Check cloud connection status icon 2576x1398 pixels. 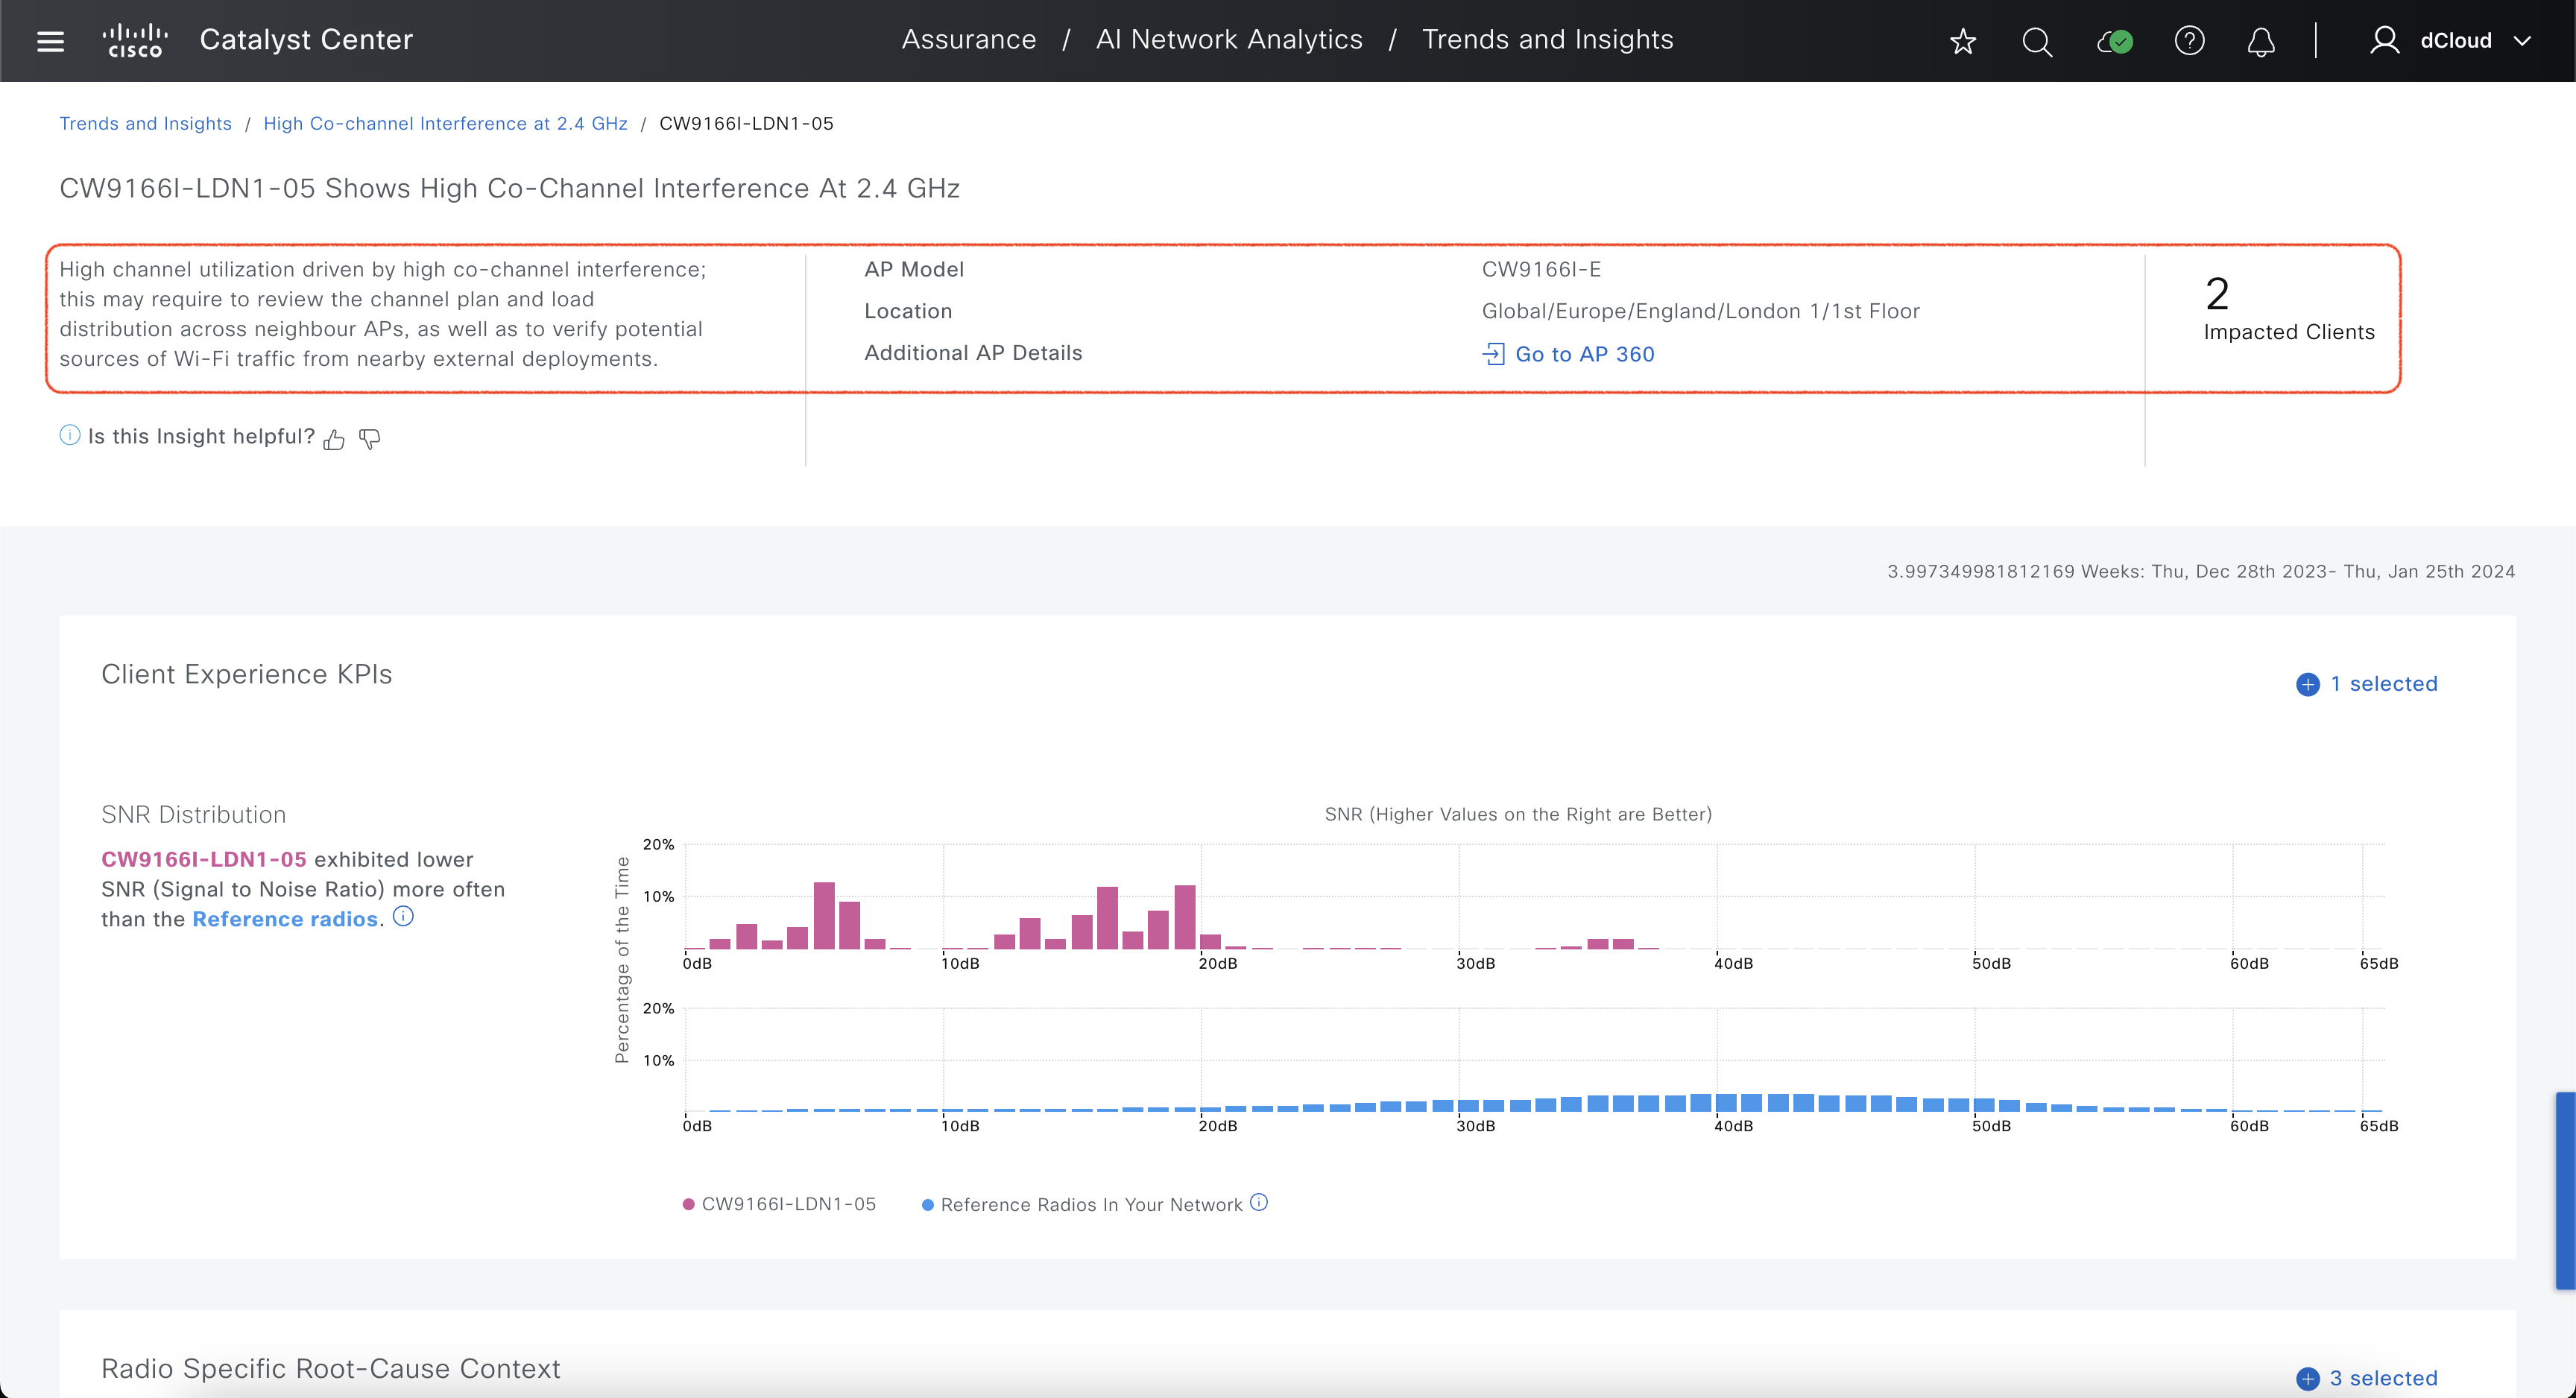[x=2115, y=41]
